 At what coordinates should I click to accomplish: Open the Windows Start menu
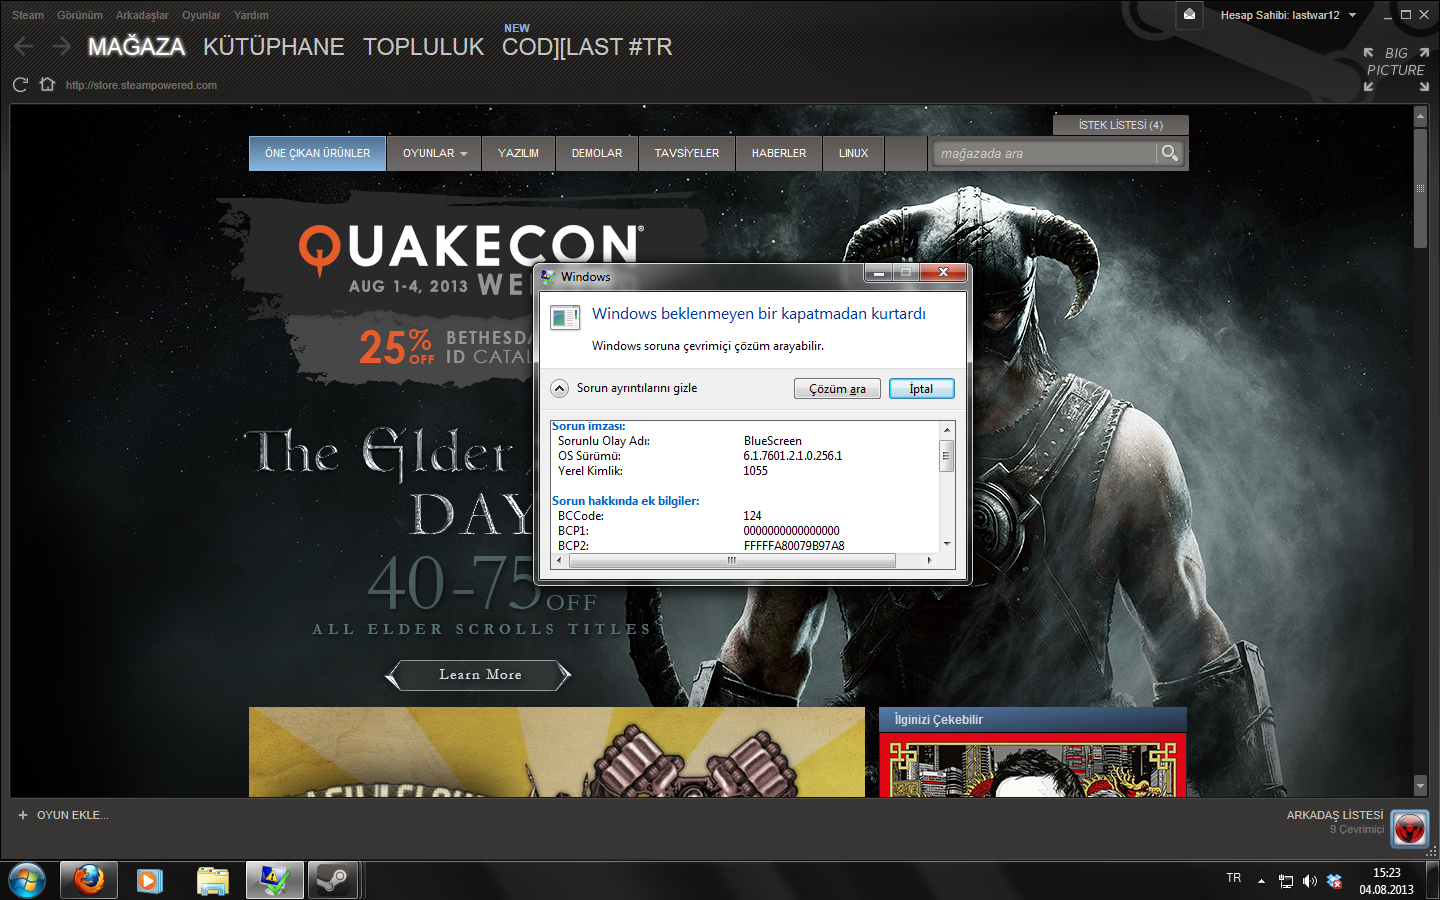pyautogui.click(x=26, y=880)
